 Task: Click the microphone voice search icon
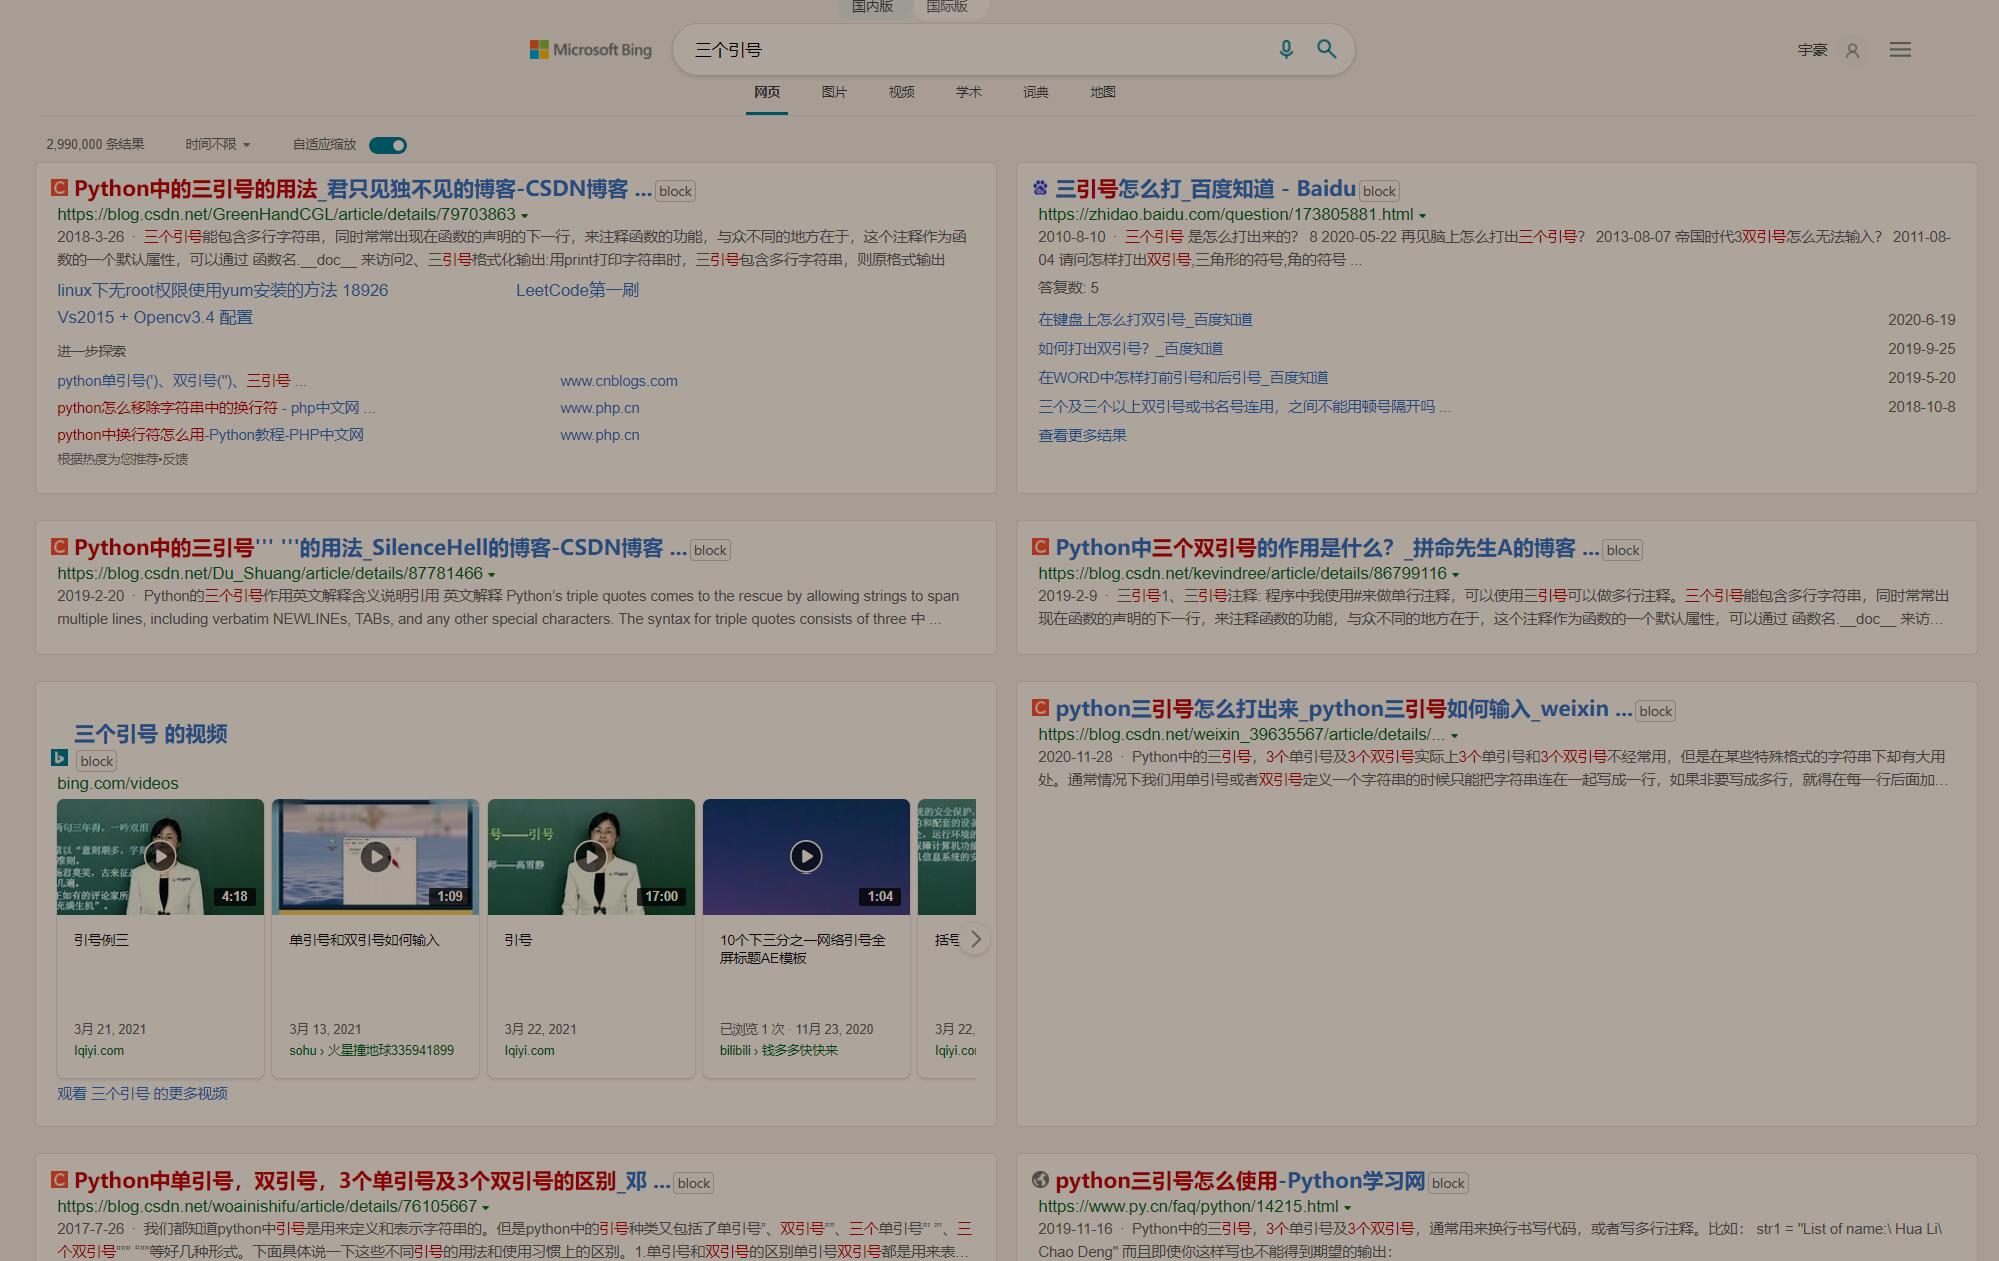[x=1286, y=49]
